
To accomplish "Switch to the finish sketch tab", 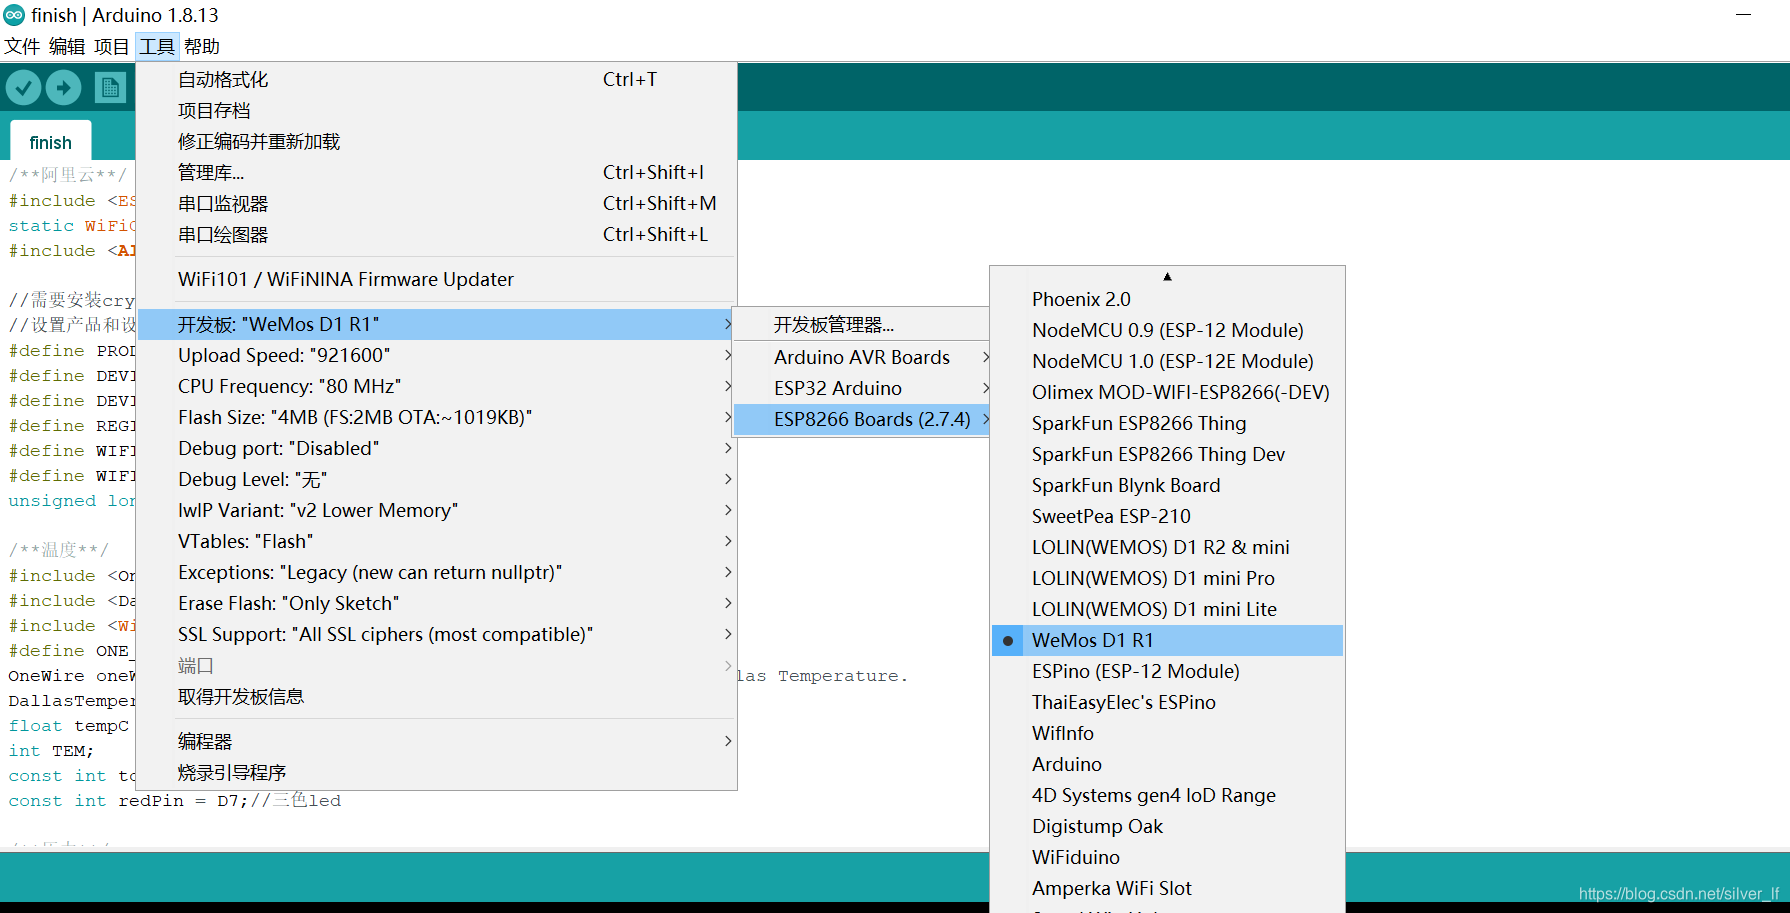I will [51, 142].
